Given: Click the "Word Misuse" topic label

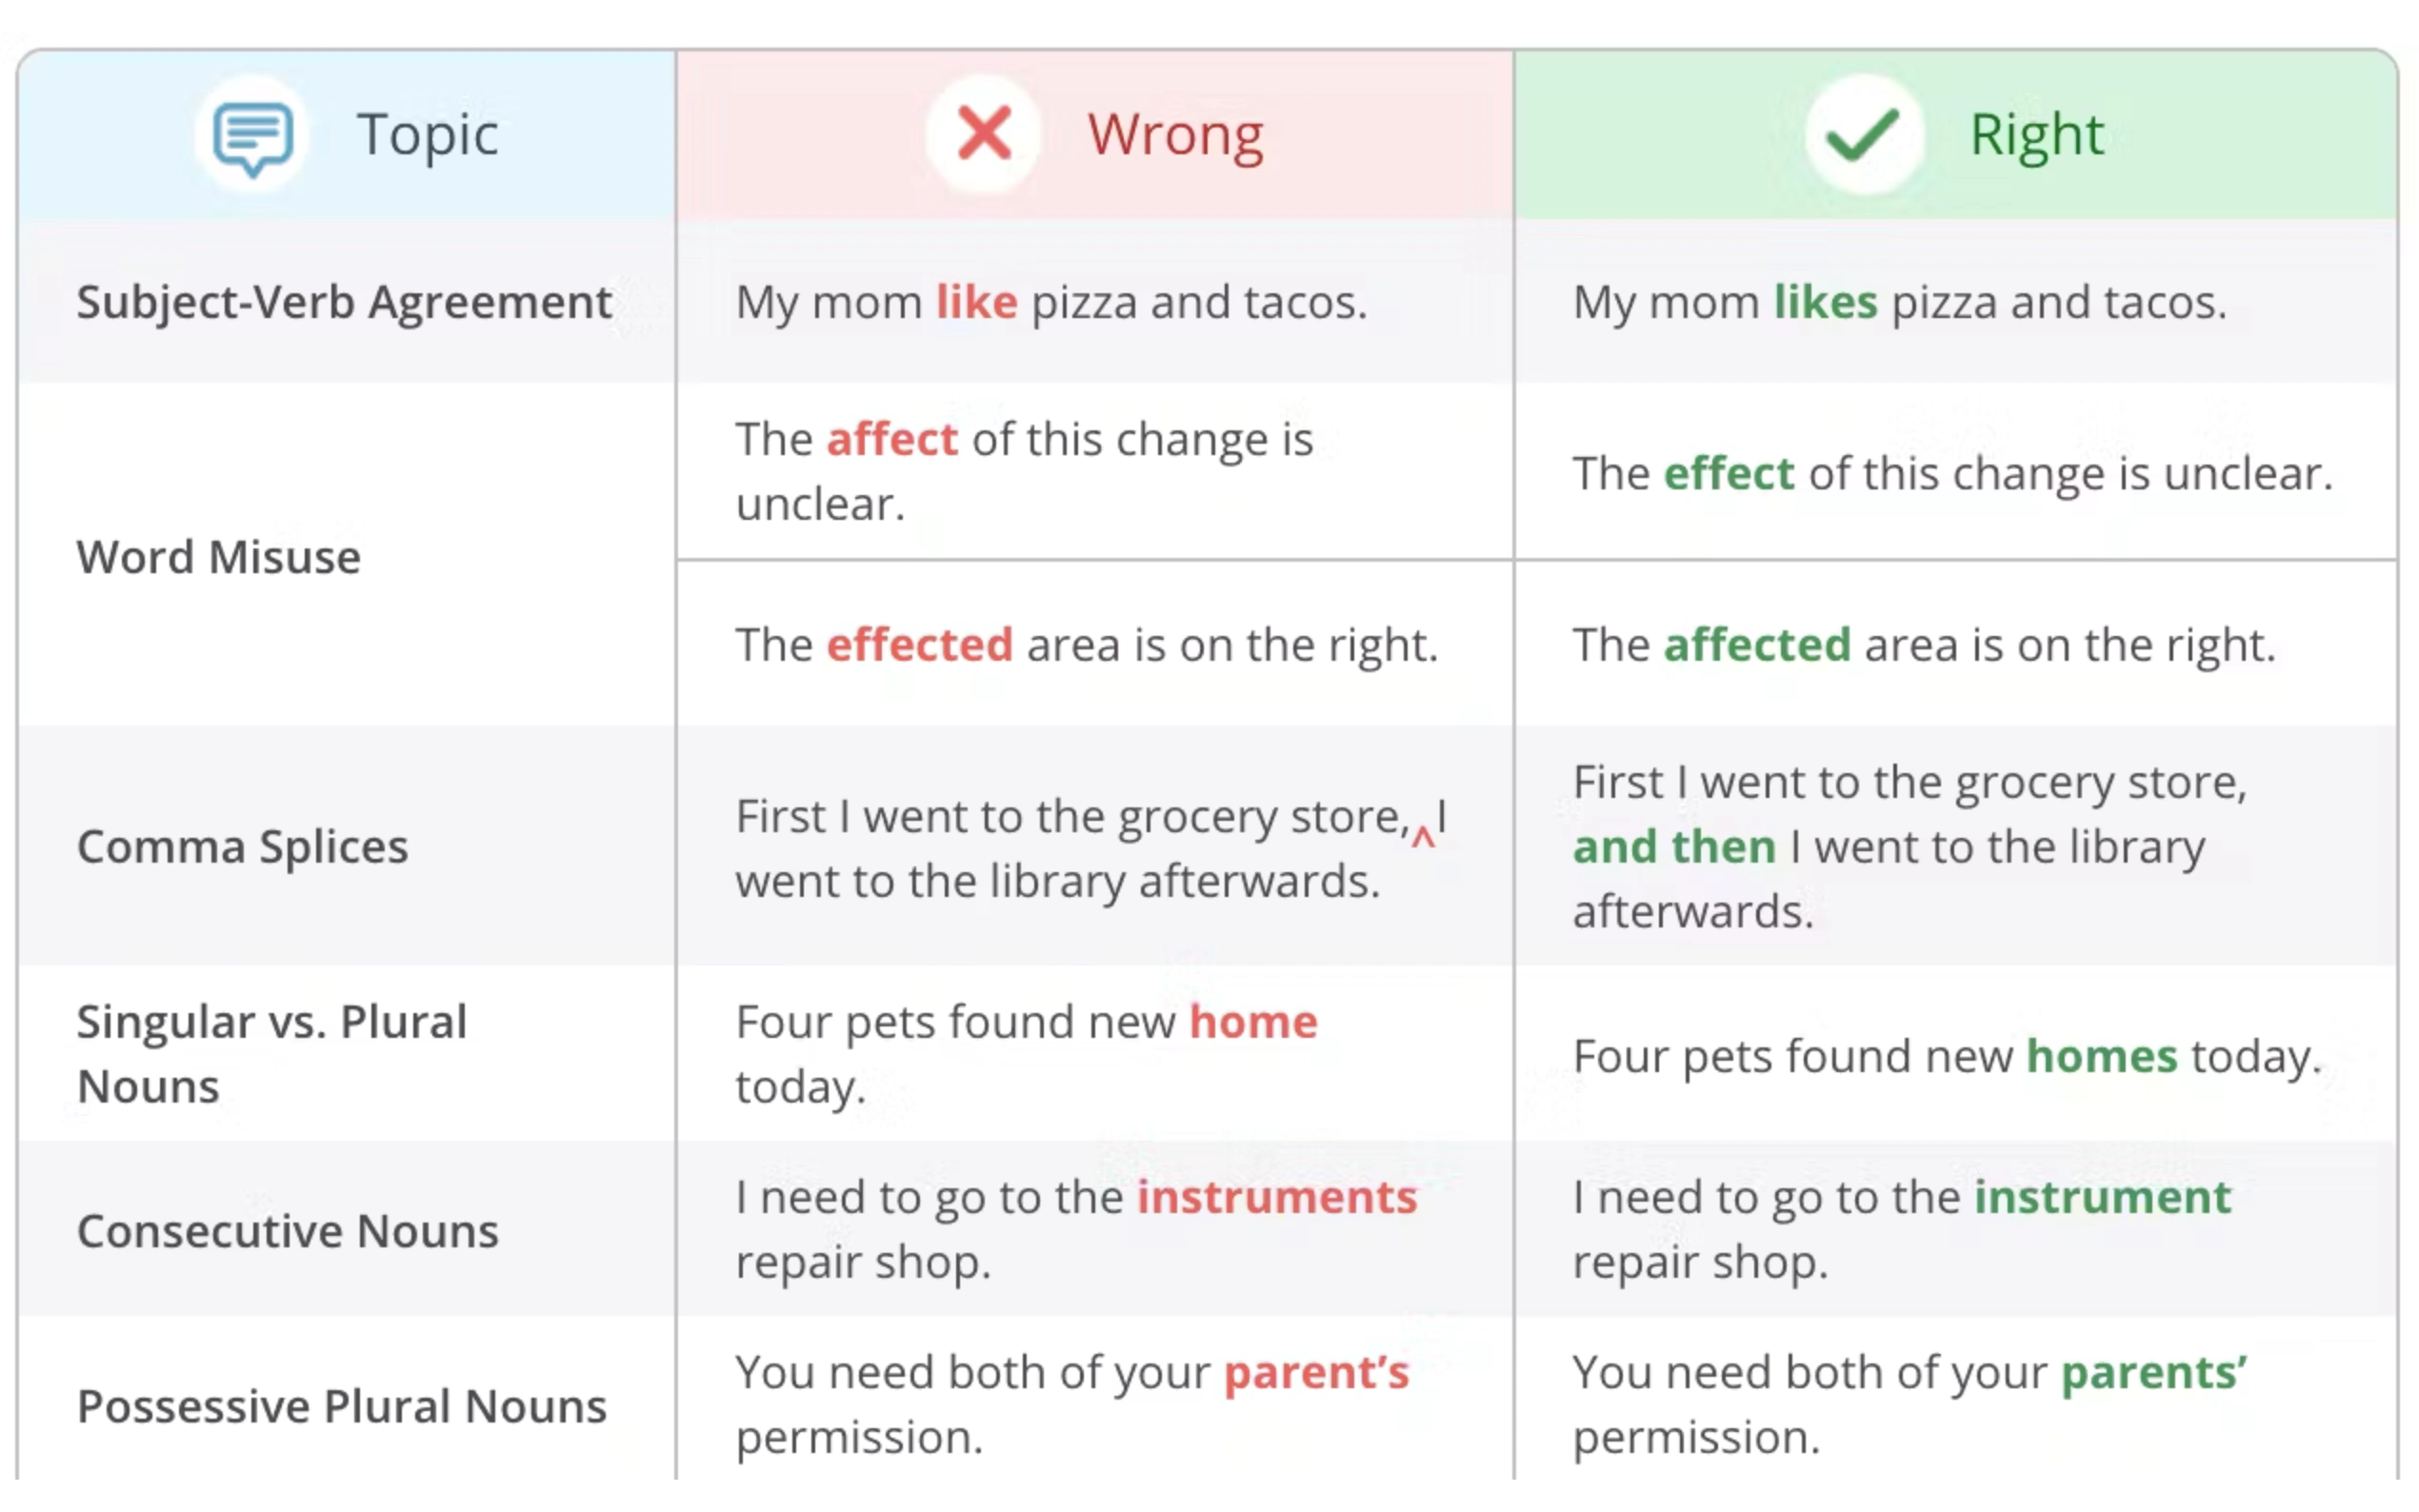Looking at the screenshot, I should pos(218,557).
